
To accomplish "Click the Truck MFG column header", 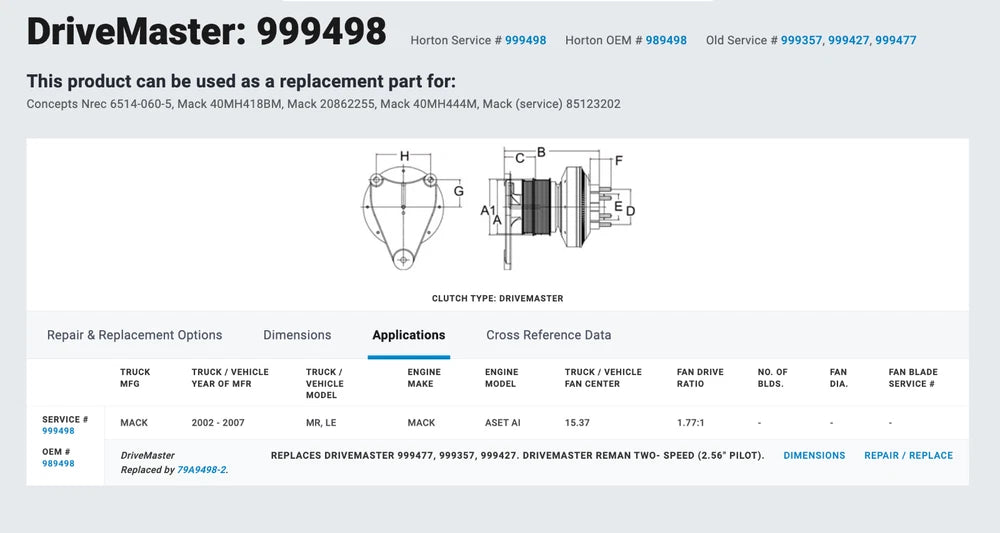I will coord(135,377).
